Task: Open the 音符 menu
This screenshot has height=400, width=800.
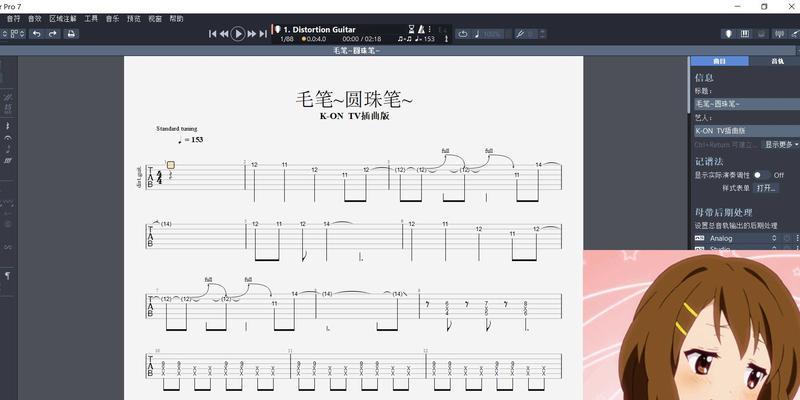Action: [13, 18]
